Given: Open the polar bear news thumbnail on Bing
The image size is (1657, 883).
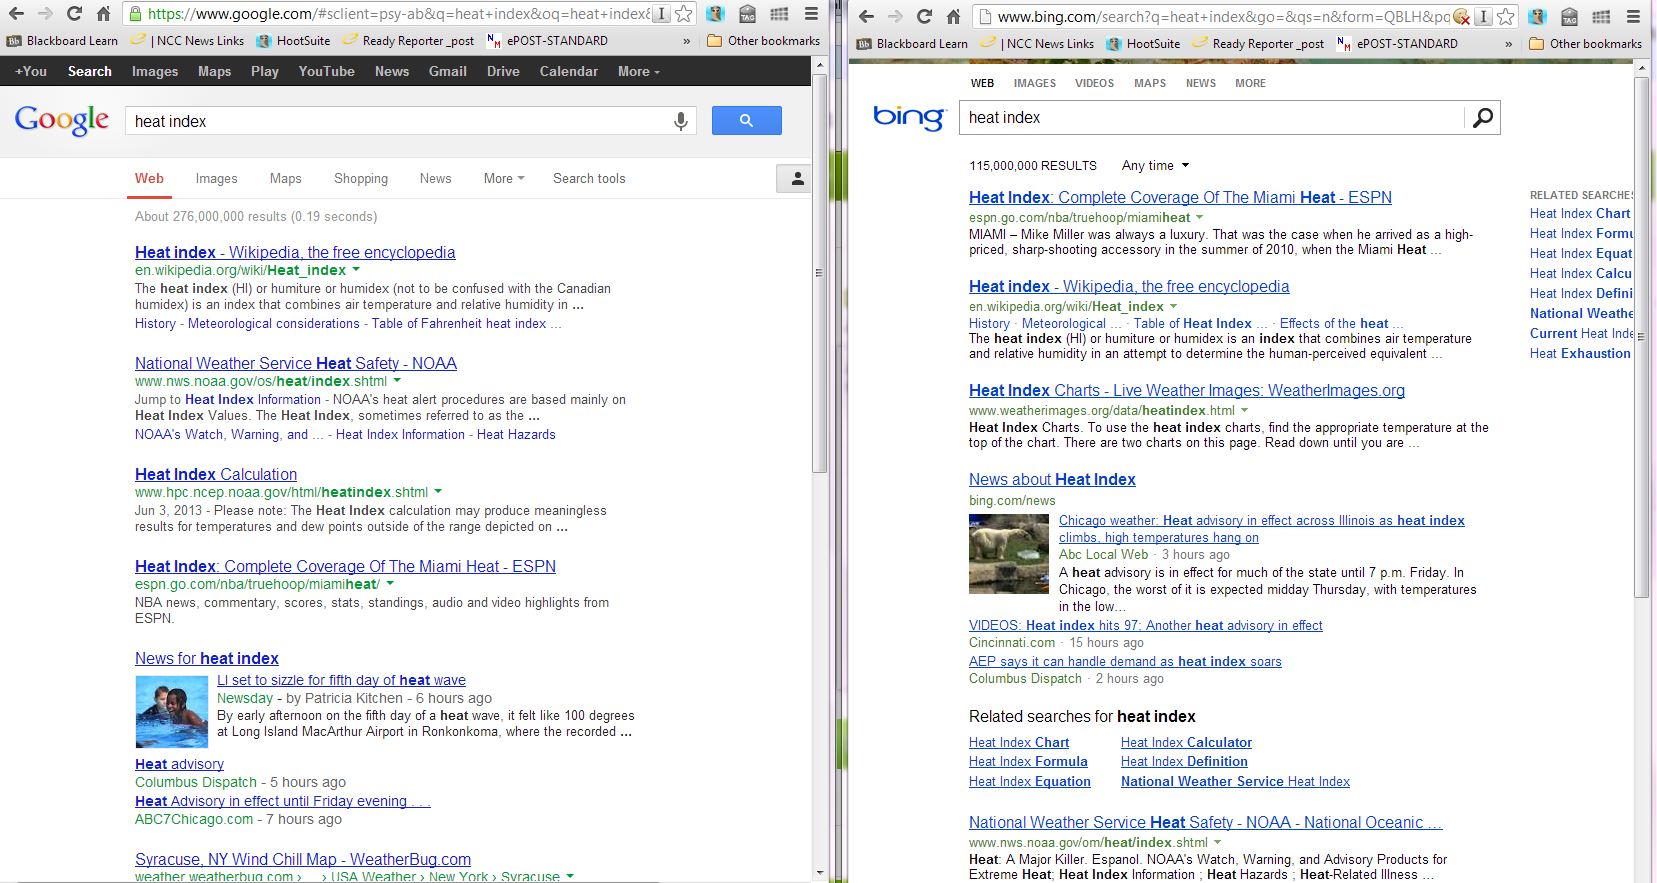Looking at the screenshot, I should 1009,554.
